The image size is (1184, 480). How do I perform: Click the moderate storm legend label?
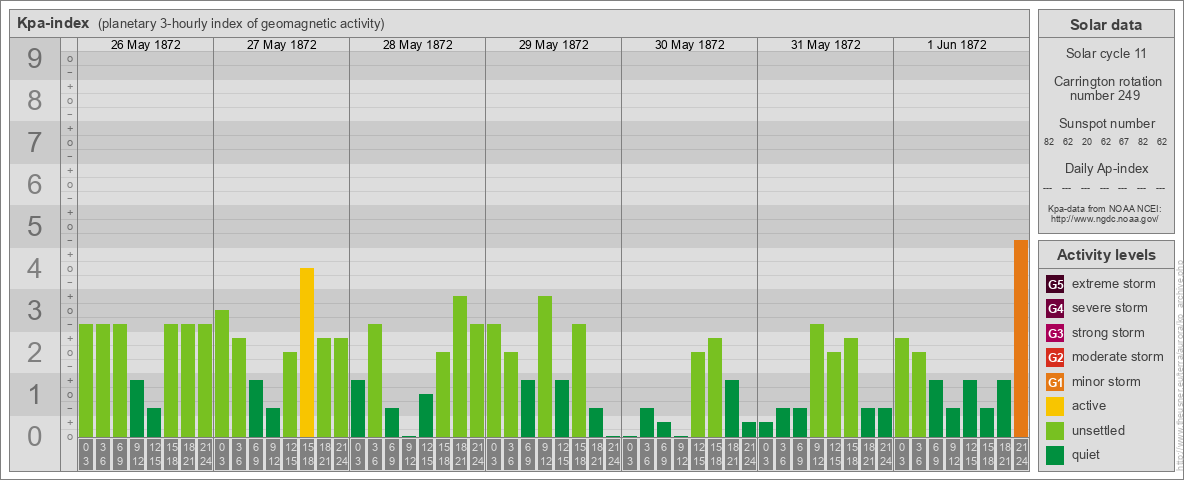pyautogui.click(x=1118, y=357)
